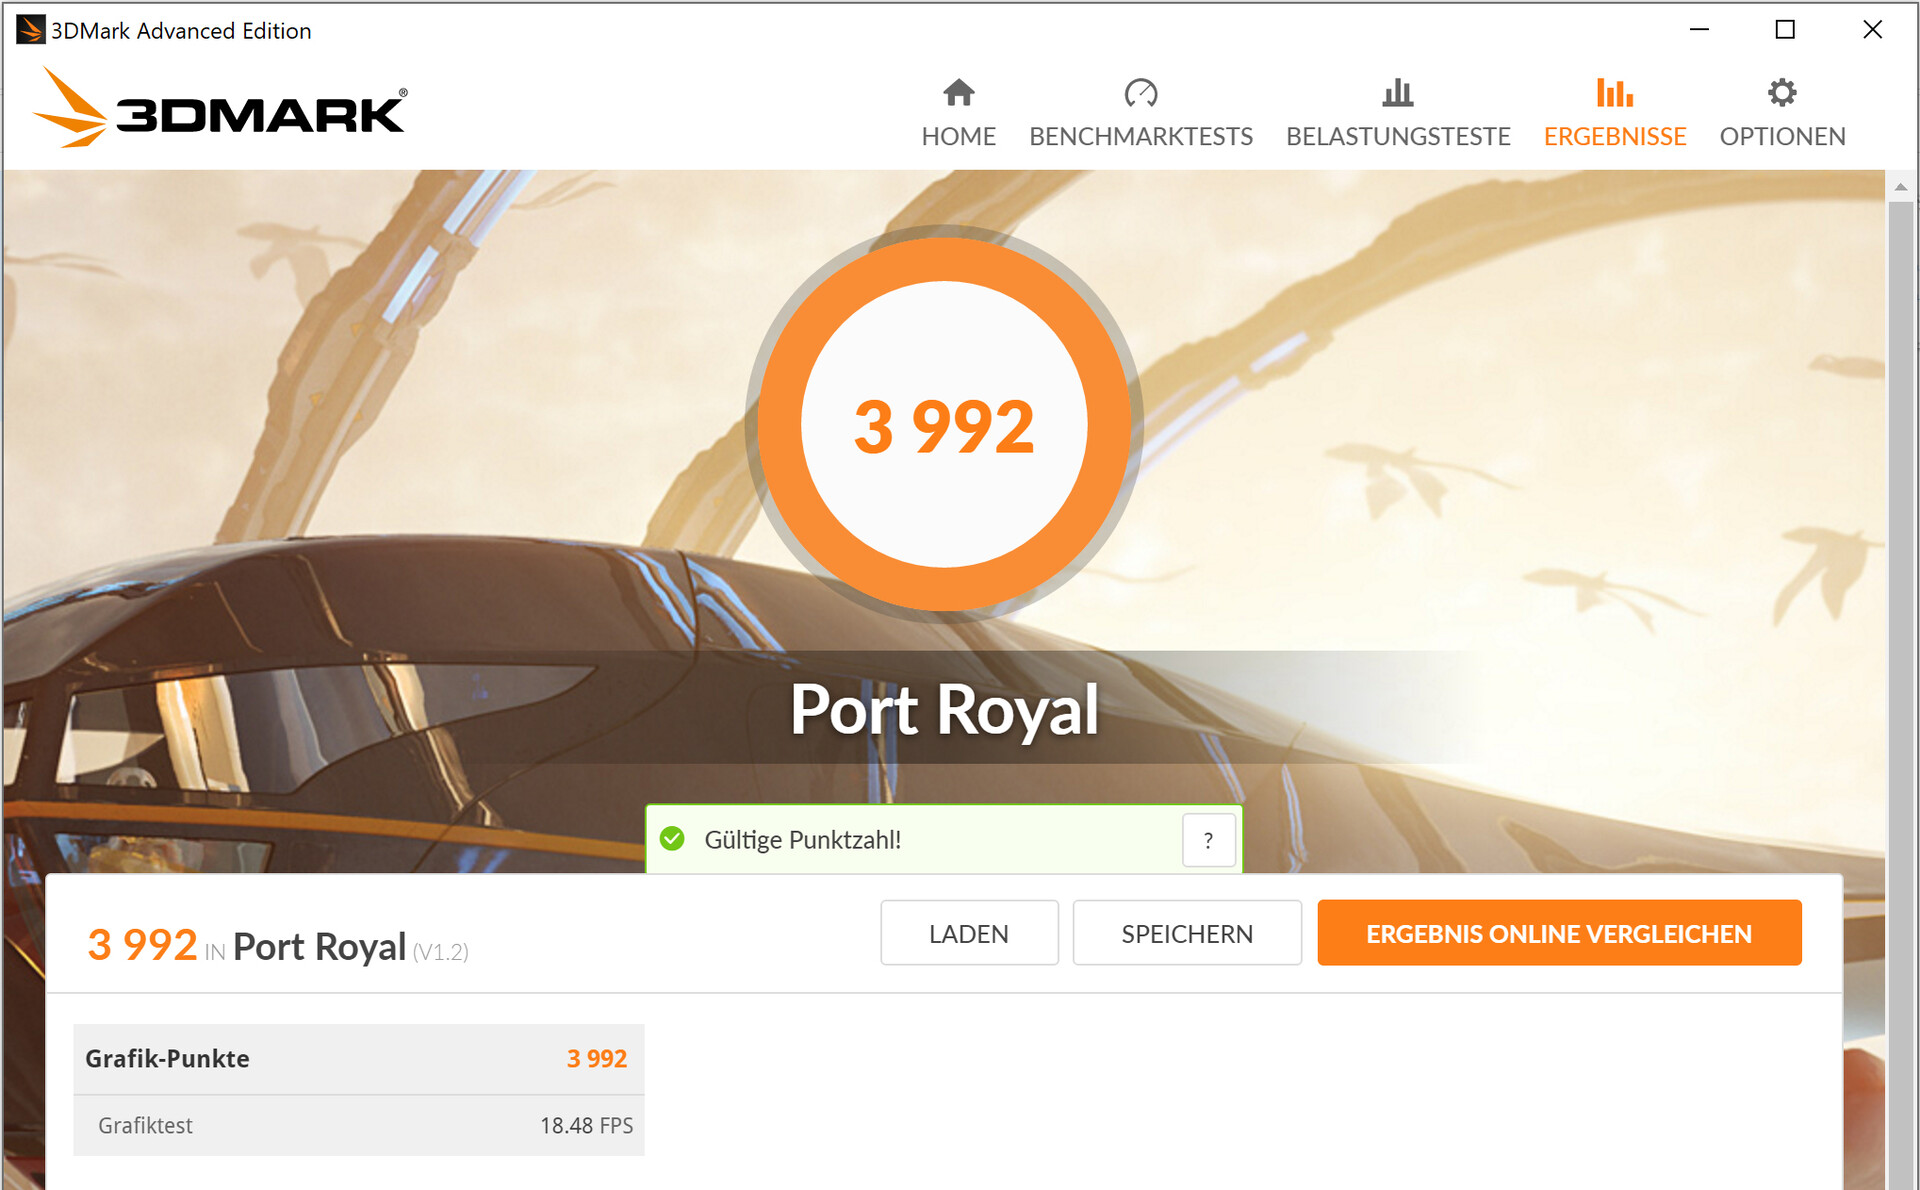Click the 3DMark logo

tap(220, 108)
